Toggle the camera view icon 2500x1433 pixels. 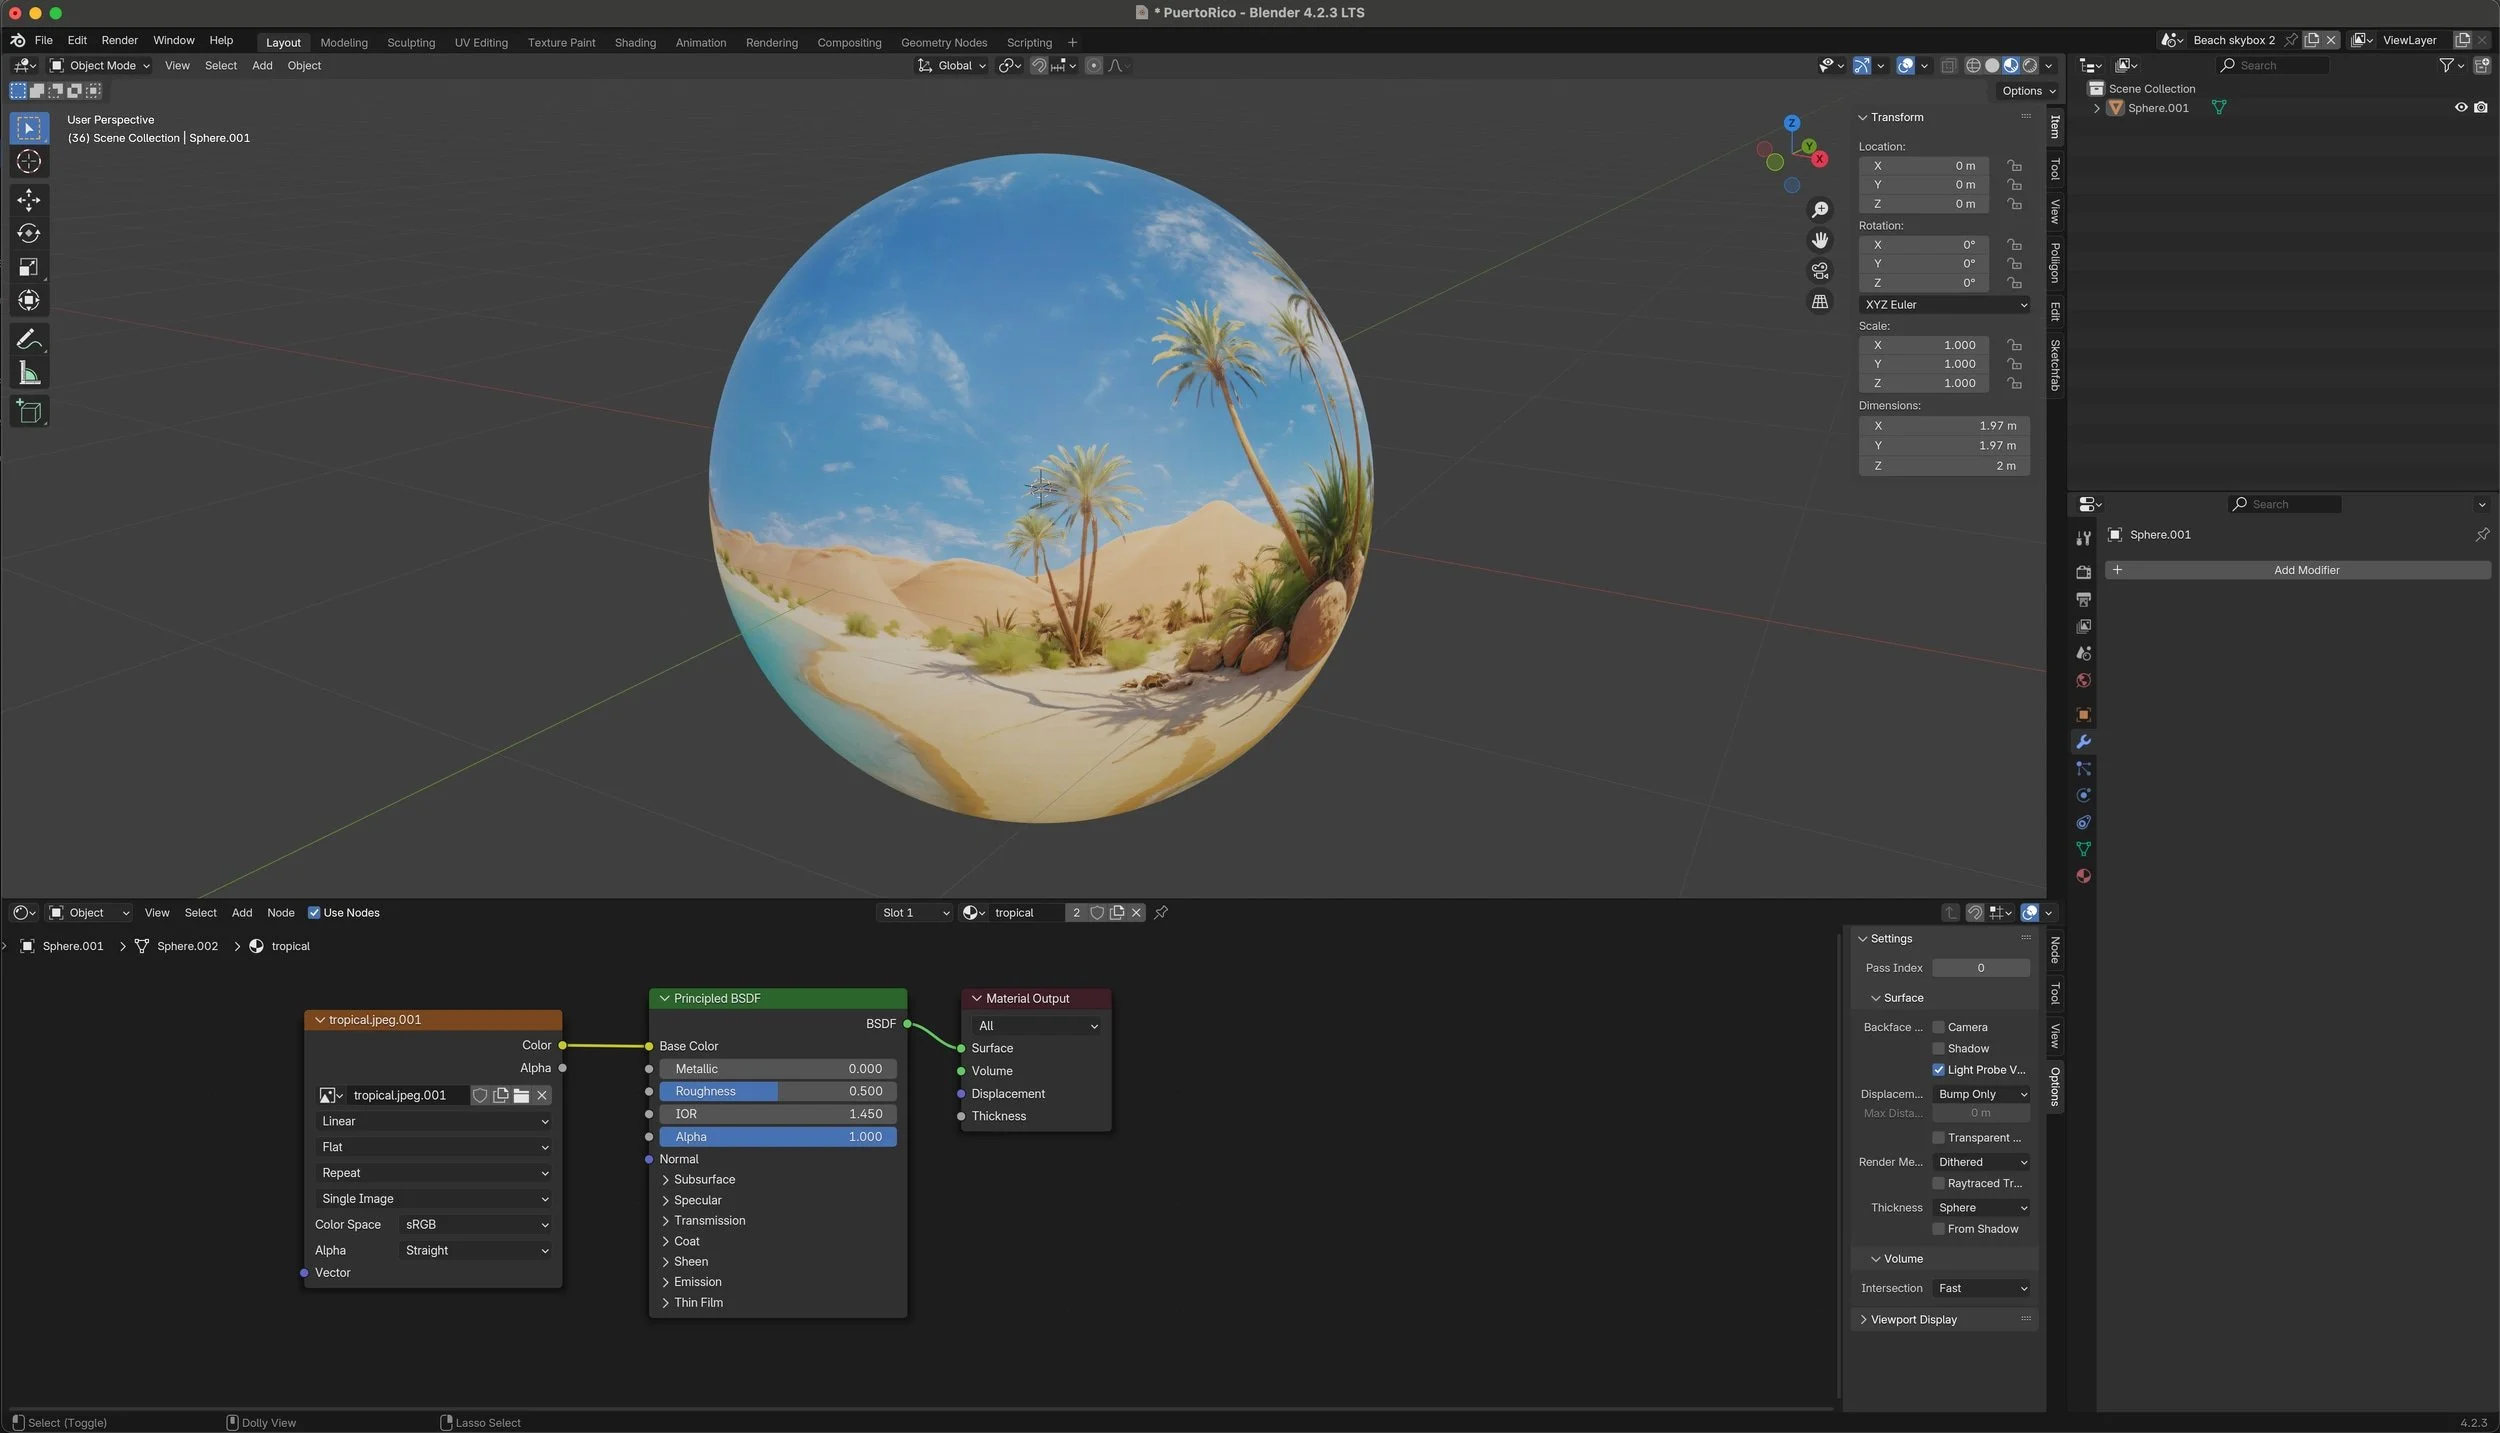1820,271
